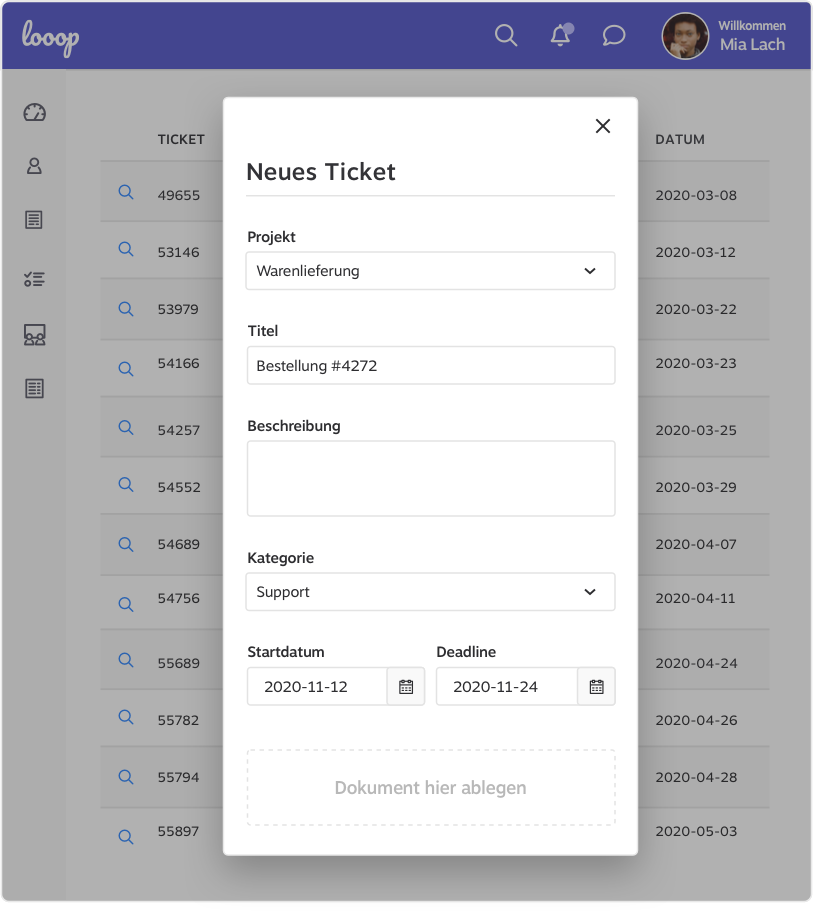Click the Titel input field
This screenshot has width=813, height=912.
(x=430, y=366)
